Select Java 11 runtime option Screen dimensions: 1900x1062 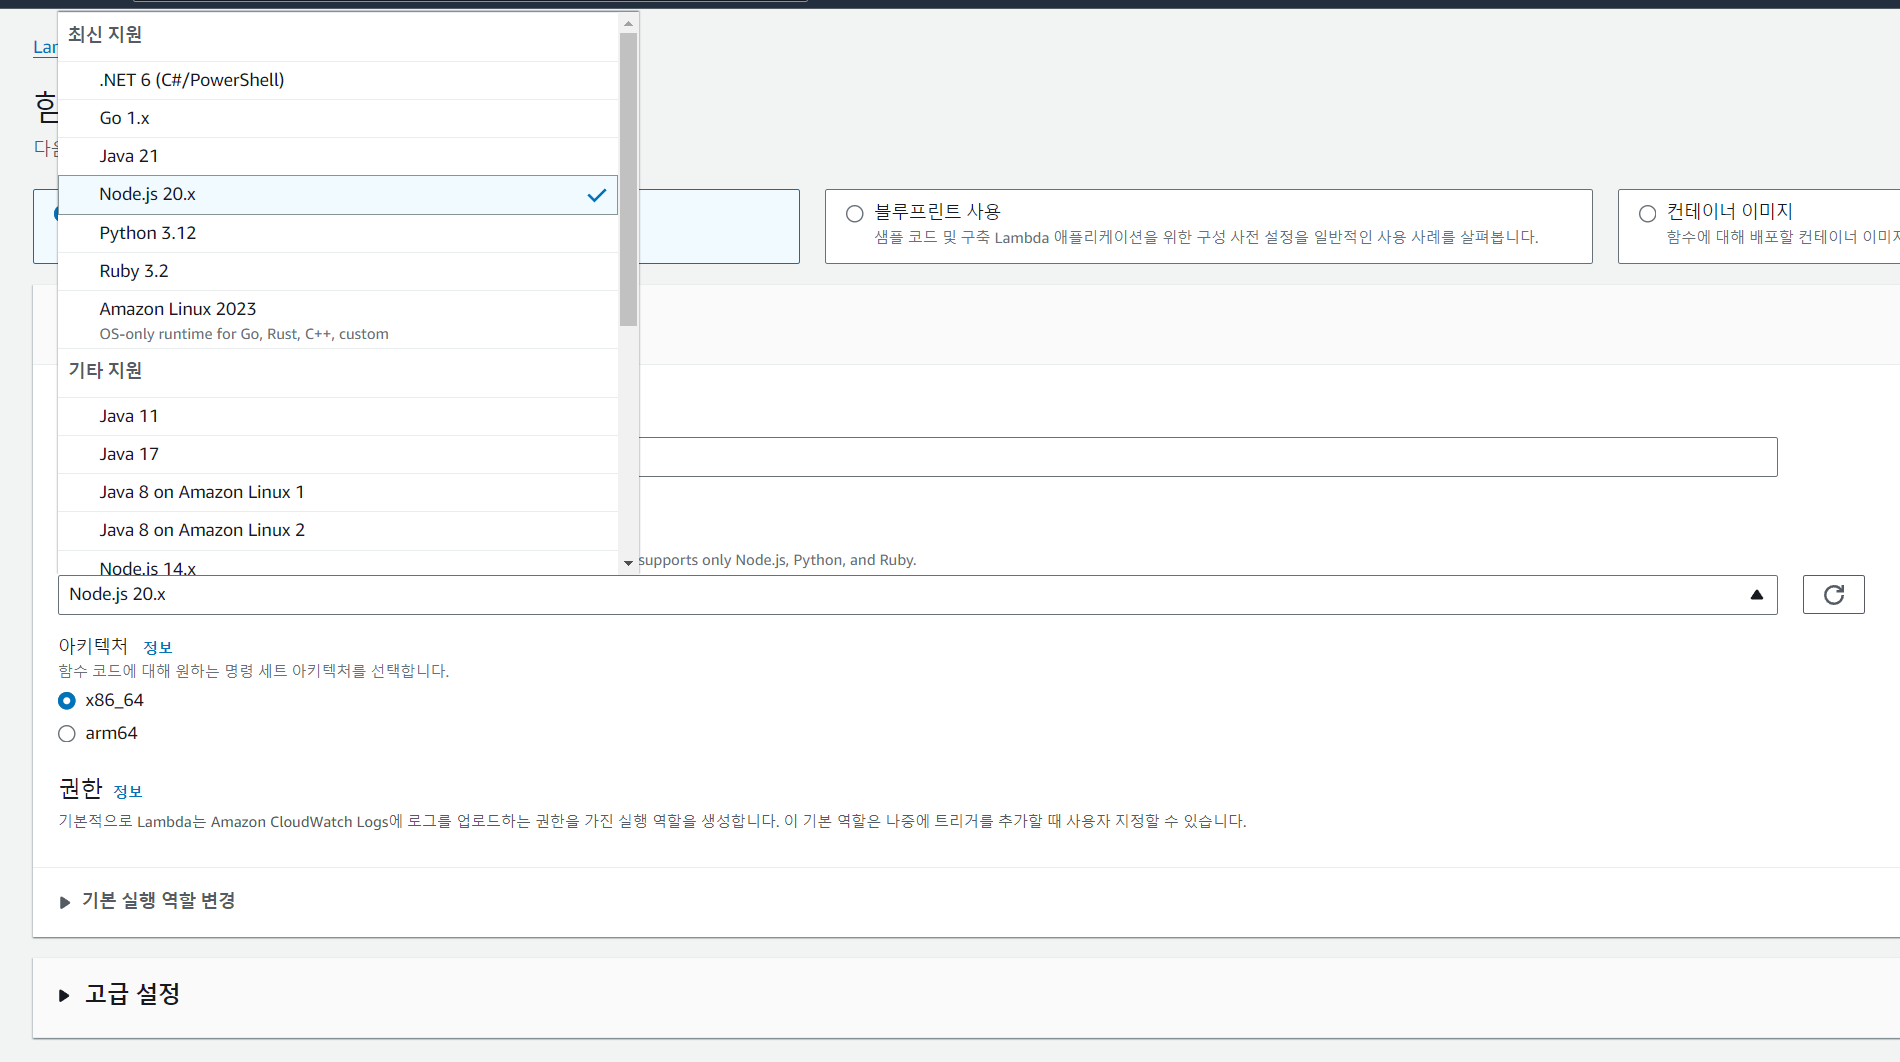(x=338, y=416)
